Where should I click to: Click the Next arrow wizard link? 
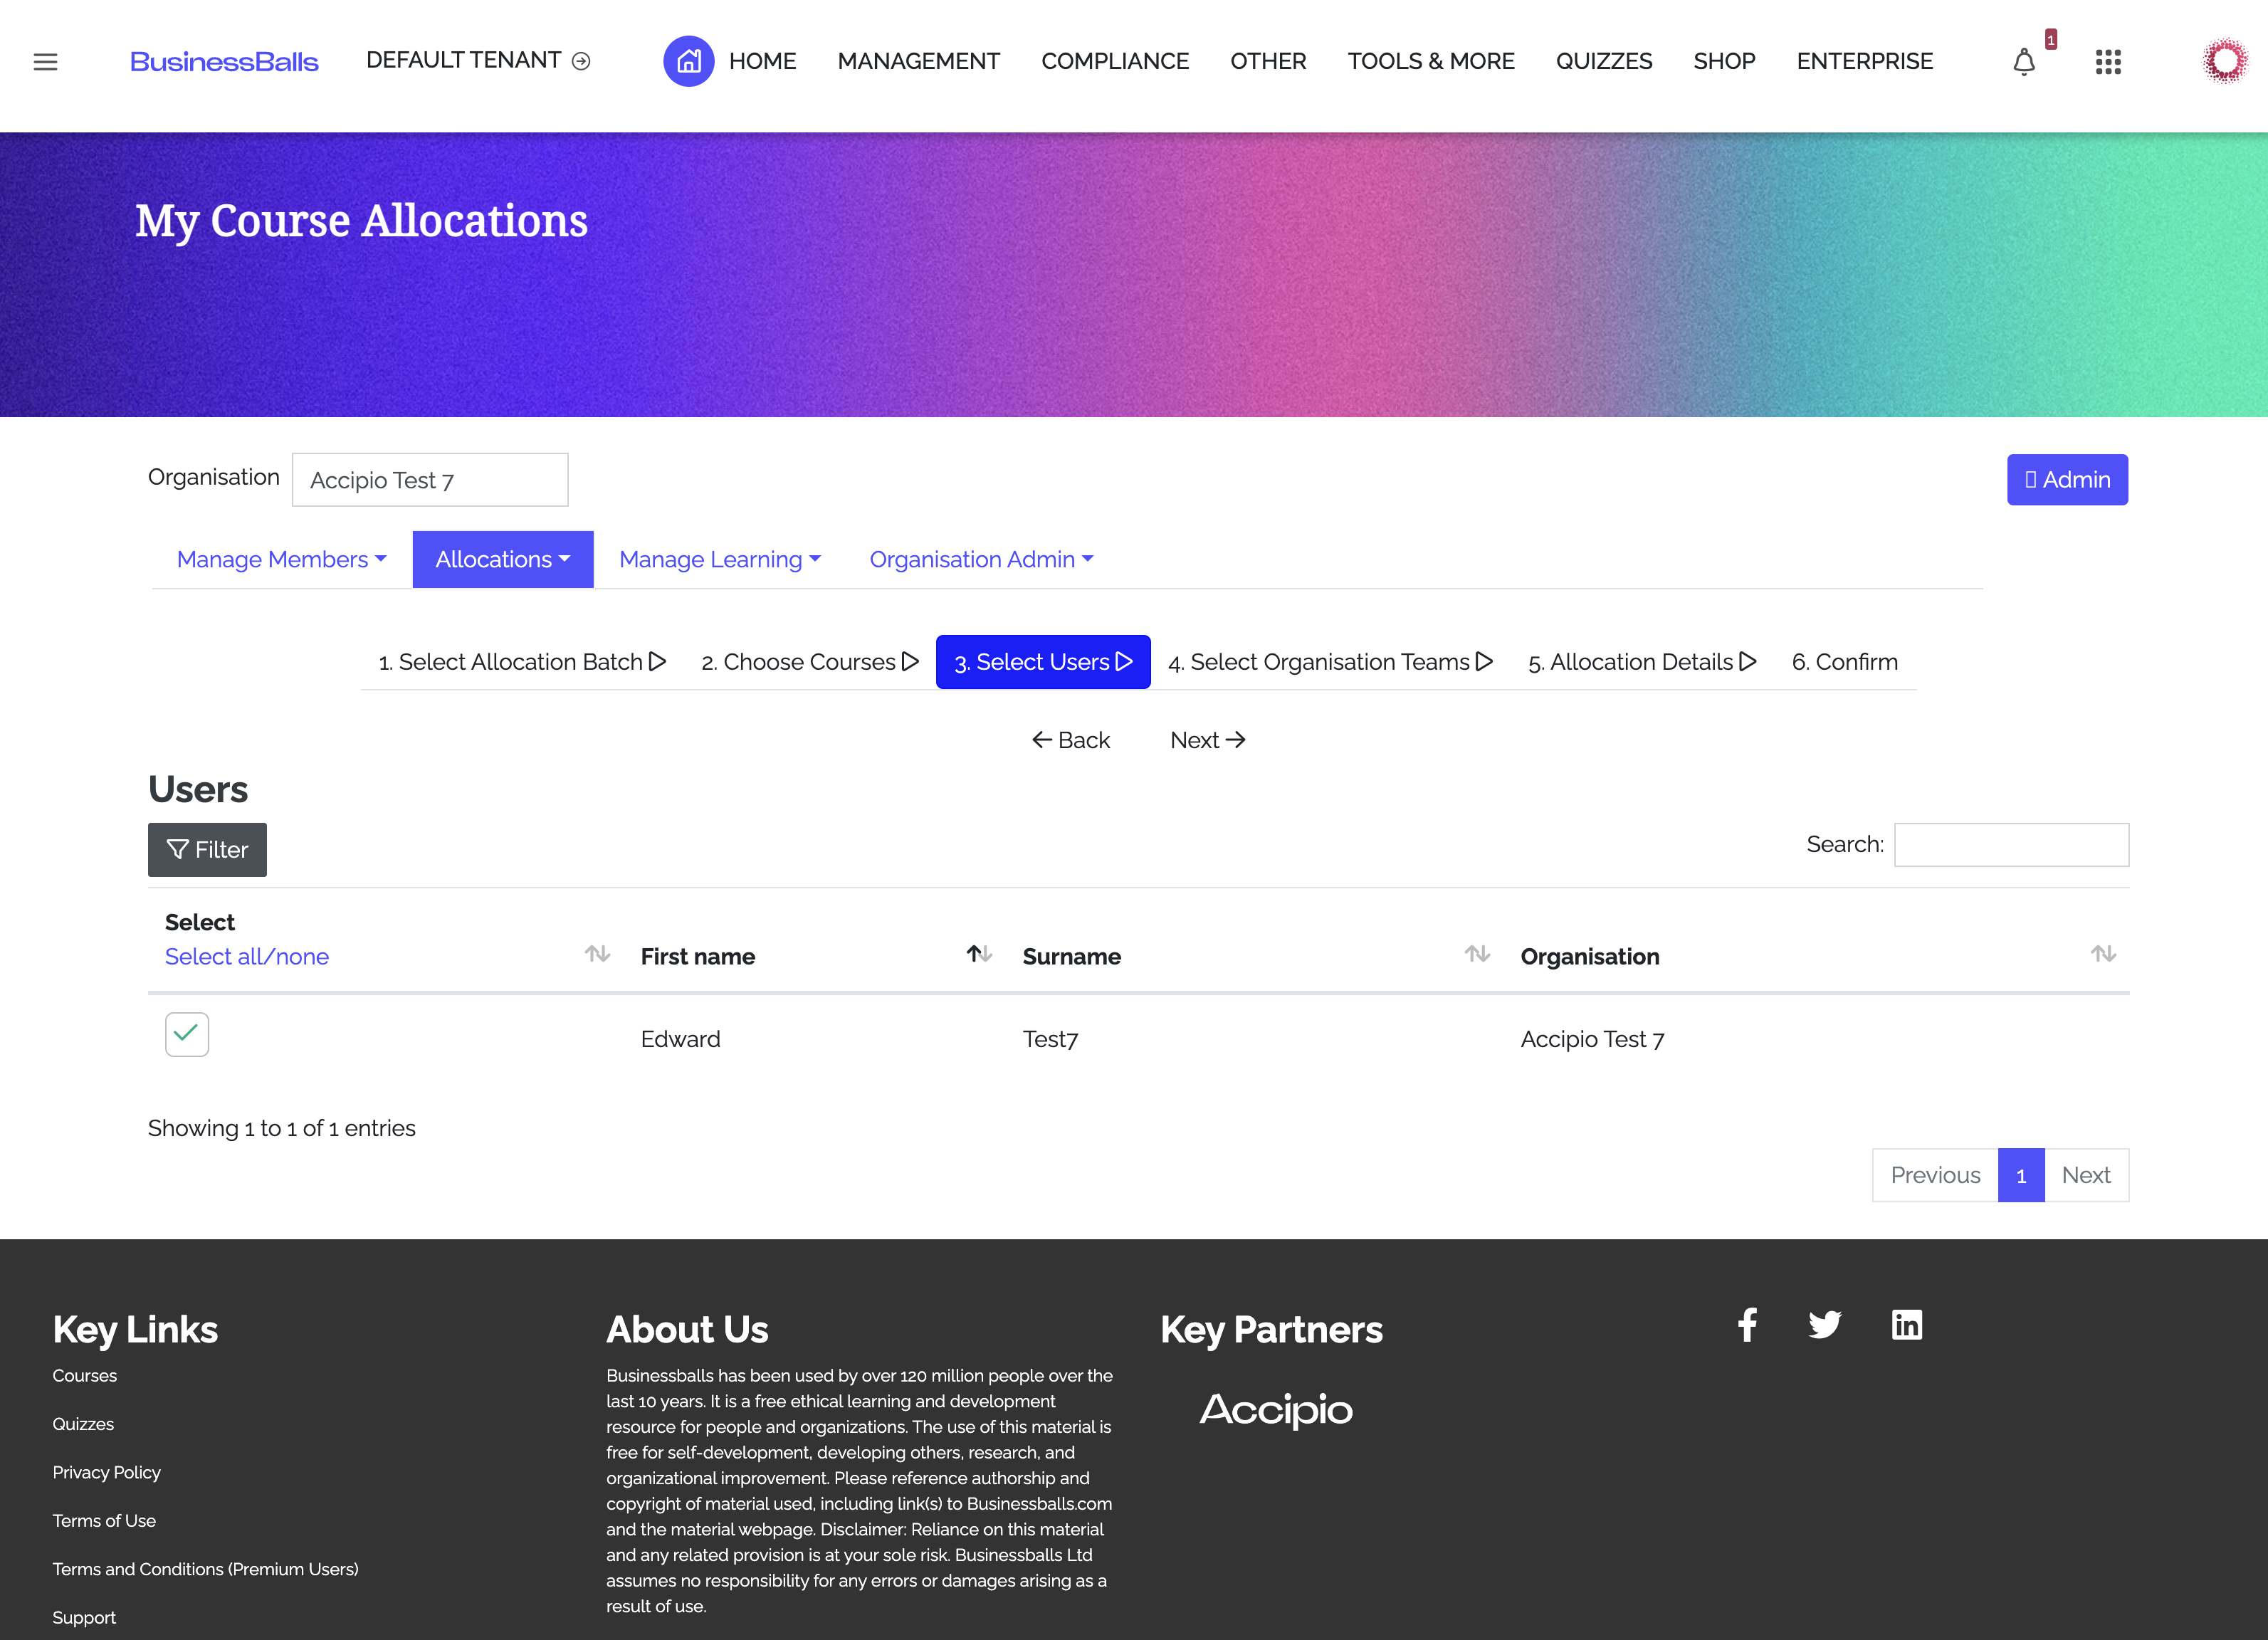click(x=1207, y=740)
